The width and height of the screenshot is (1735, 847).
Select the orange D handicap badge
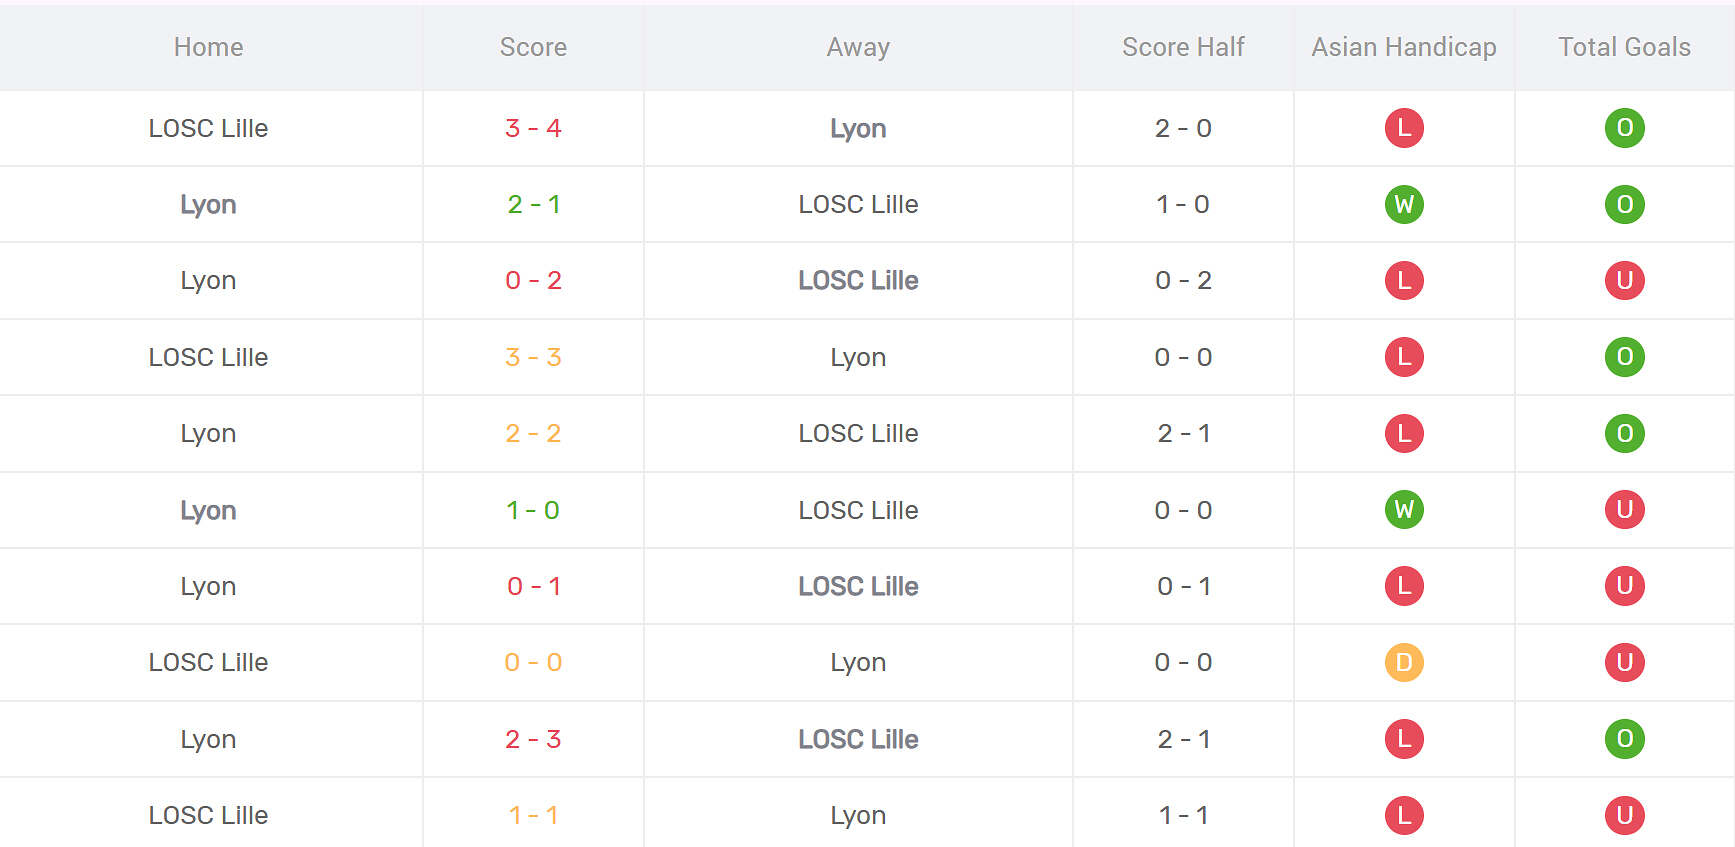tap(1404, 662)
